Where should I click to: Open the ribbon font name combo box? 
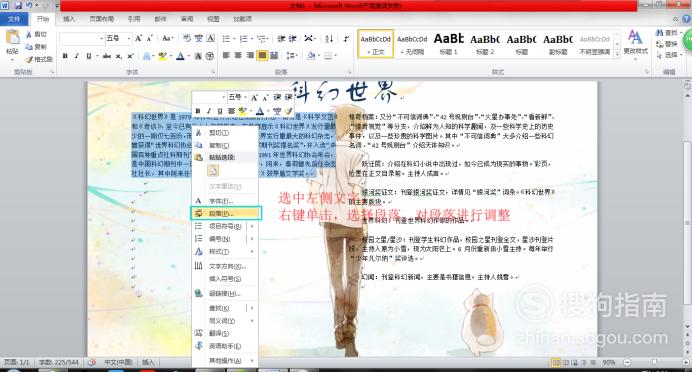click(82, 39)
